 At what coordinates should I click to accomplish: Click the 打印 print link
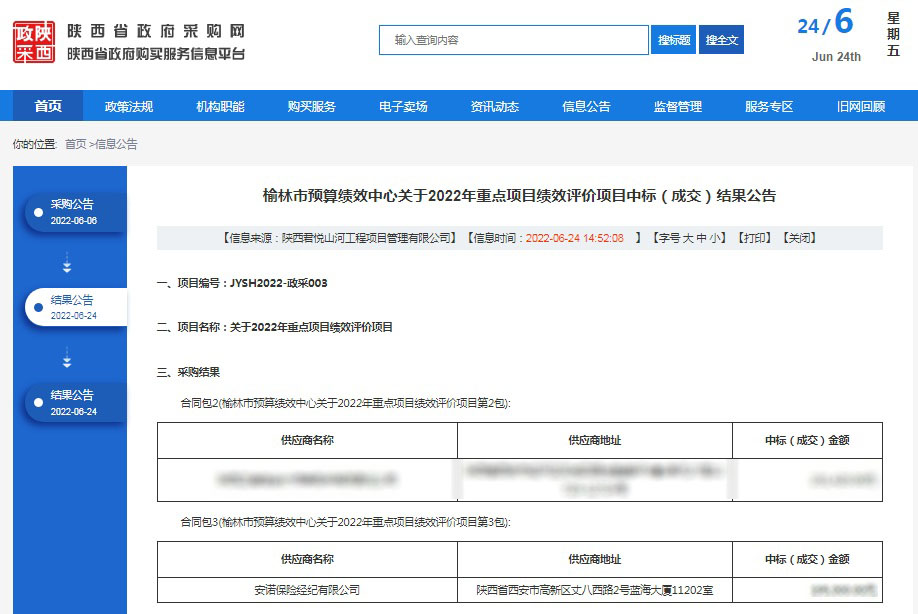[755, 238]
